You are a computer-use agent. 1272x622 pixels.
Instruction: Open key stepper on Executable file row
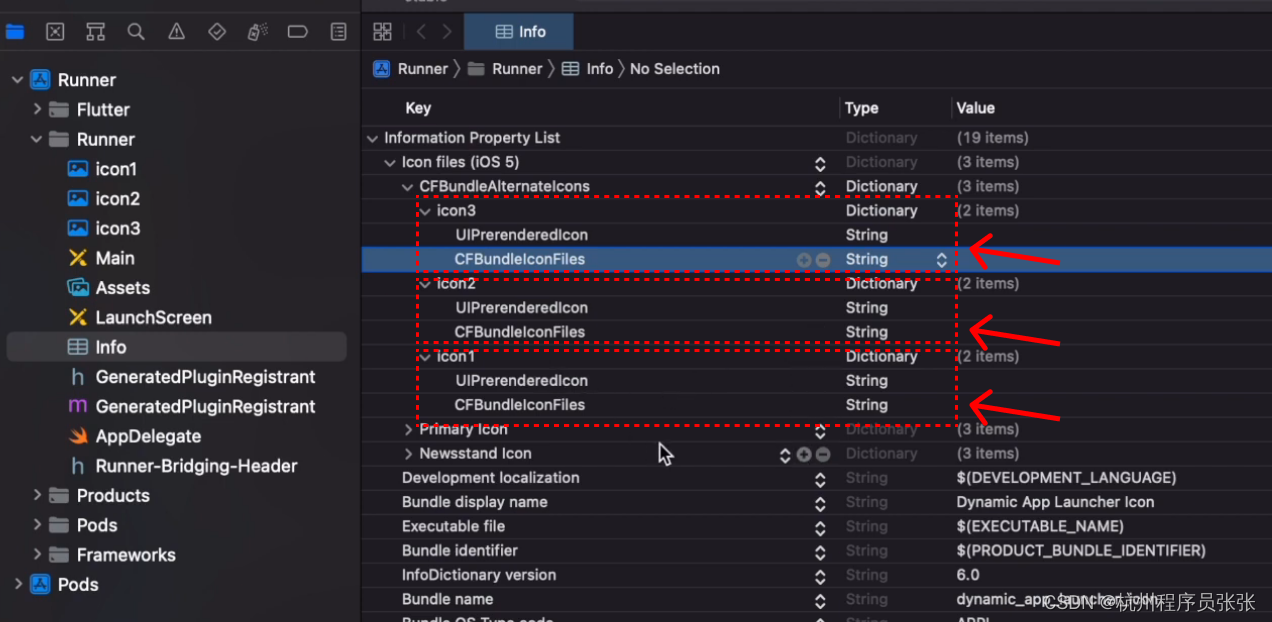(x=820, y=527)
